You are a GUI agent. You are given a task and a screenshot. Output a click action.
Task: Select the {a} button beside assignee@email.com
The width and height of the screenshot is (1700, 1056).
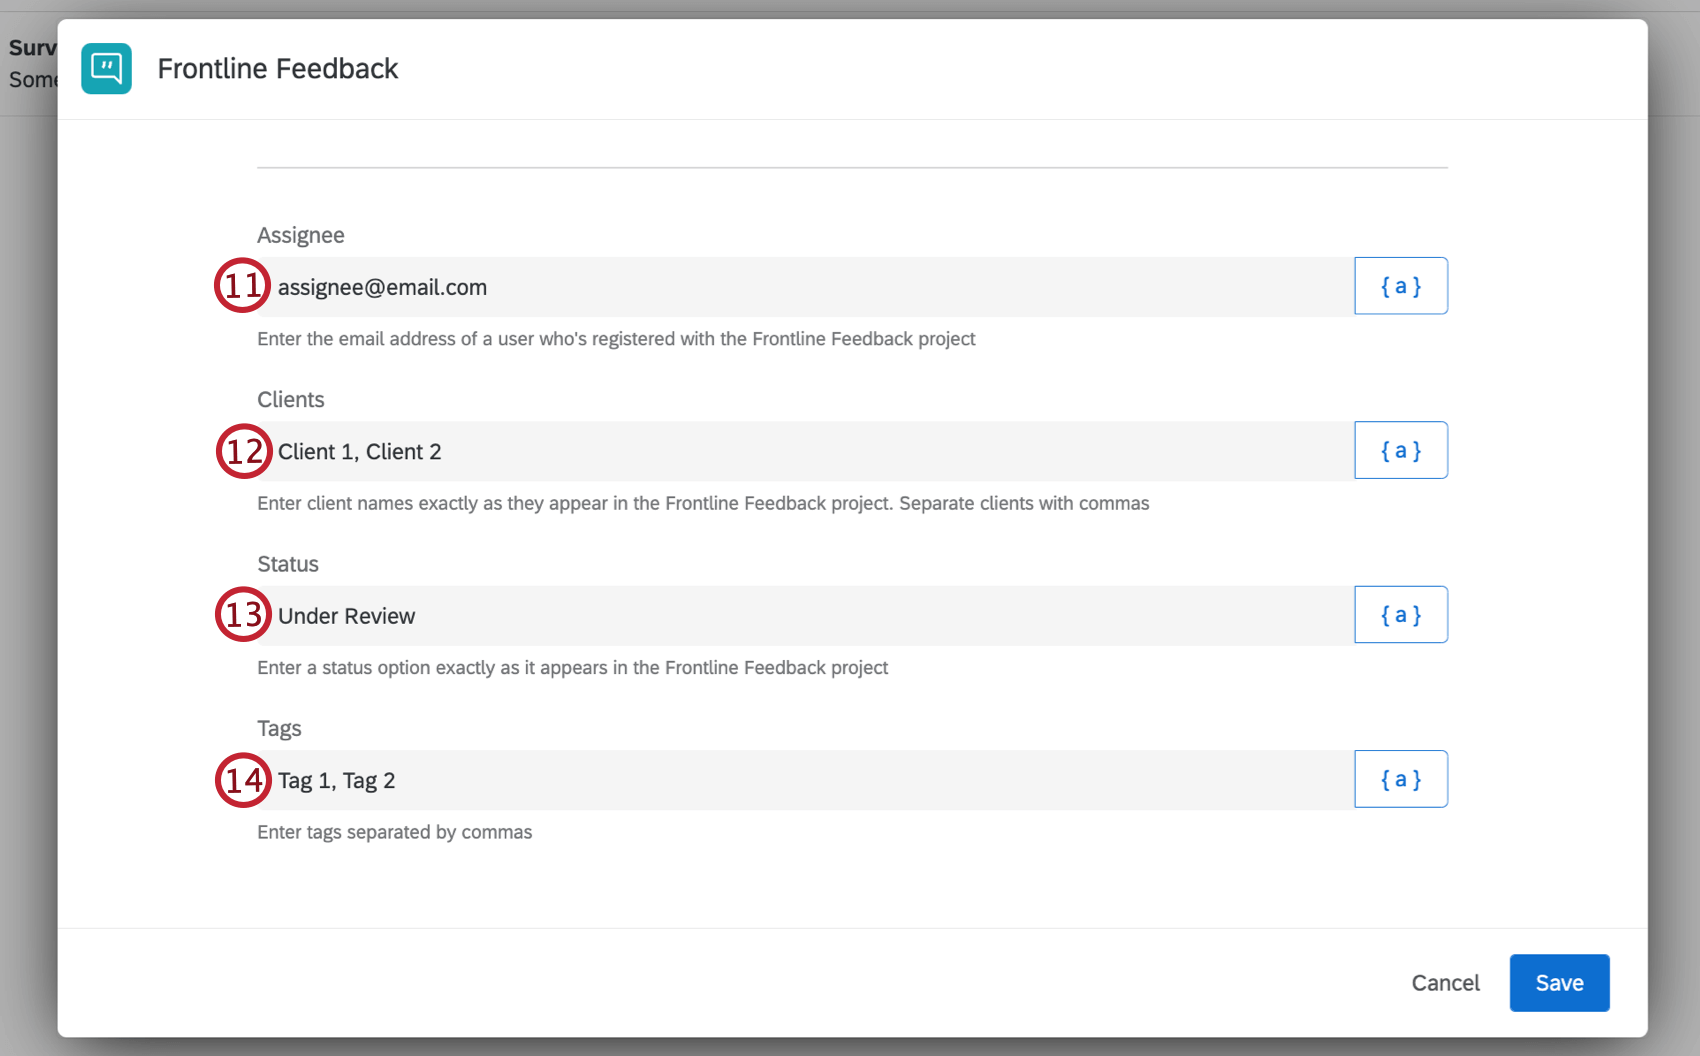[1400, 286]
